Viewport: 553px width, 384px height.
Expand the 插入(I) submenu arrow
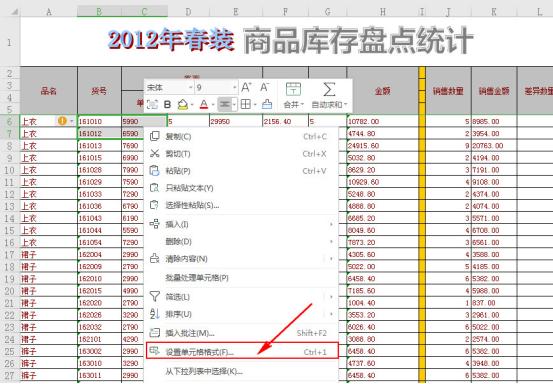pos(331,224)
